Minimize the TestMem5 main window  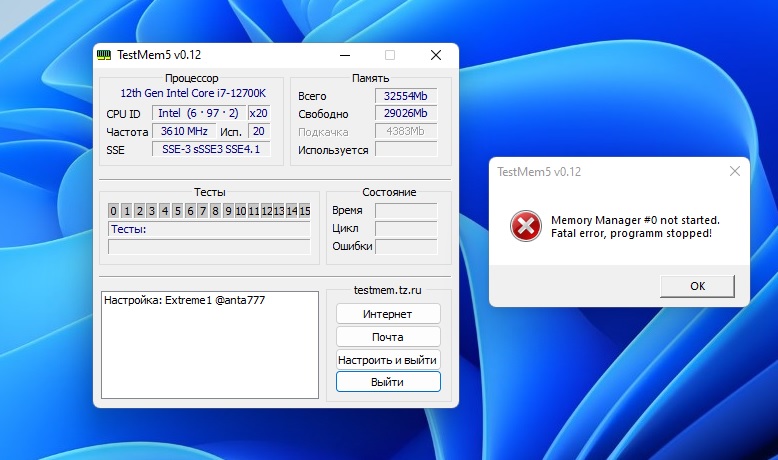[345, 55]
